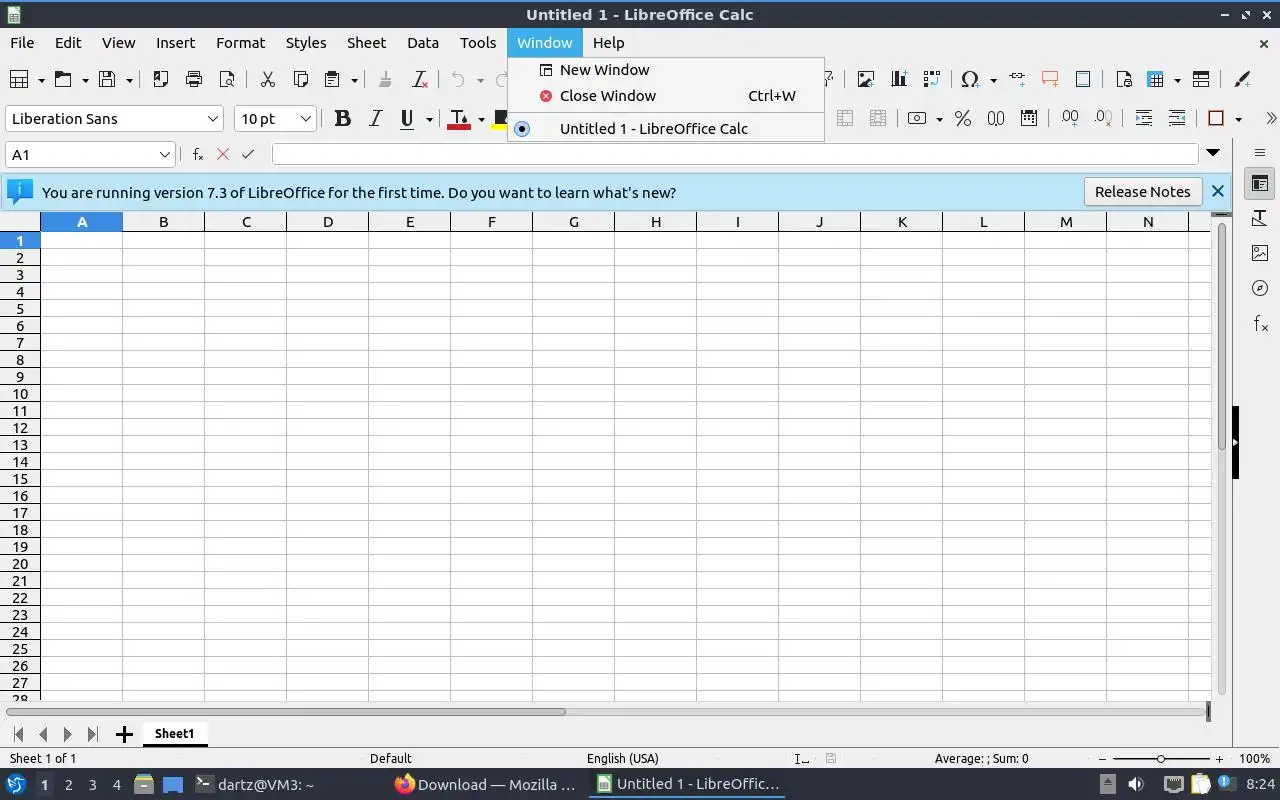Open Borders dropdown arrow
The height and width of the screenshot is (800, 1280).
pos(1238,119)
